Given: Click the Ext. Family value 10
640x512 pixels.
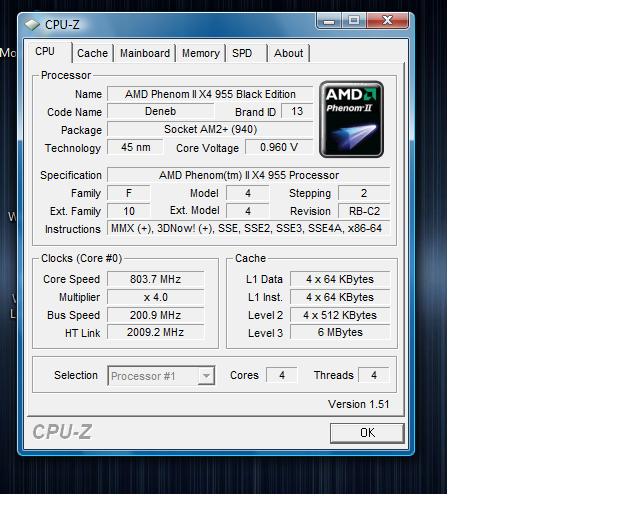Looking at the screenshot, I should pyautogui.click(x=129, y=211).
